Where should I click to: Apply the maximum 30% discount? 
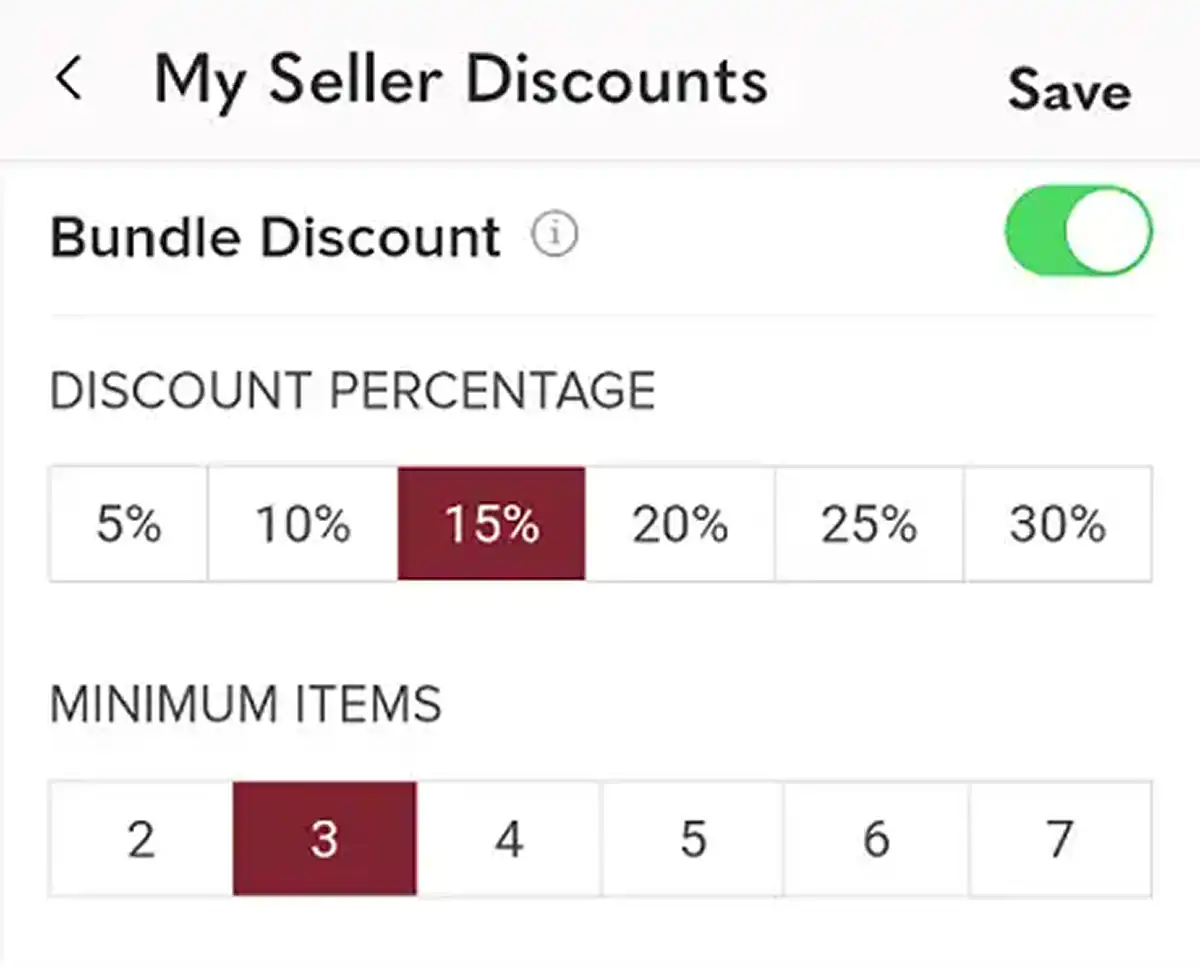(x=1057, y=522)
